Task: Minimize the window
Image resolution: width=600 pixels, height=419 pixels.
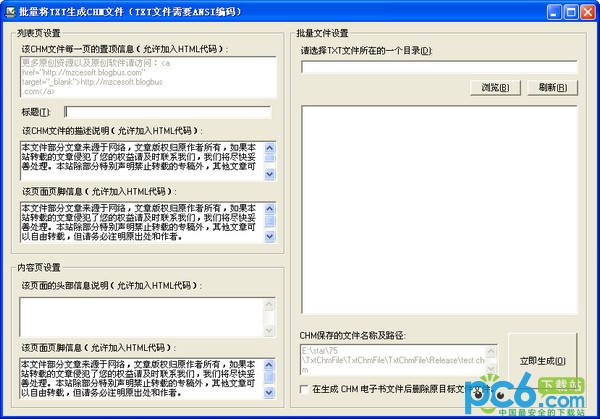Action: coord(554,12)
